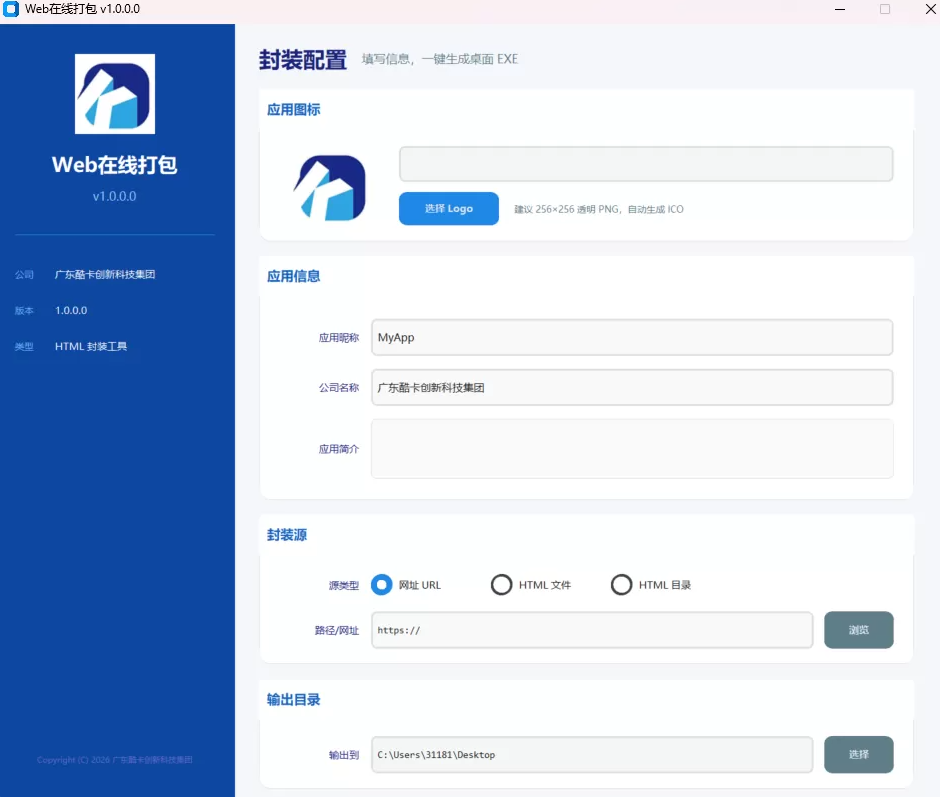Viewport: 940px width, 806px height.
Task: Click the logo path input field
Action: pyautogui.click(x=646, y=164)
